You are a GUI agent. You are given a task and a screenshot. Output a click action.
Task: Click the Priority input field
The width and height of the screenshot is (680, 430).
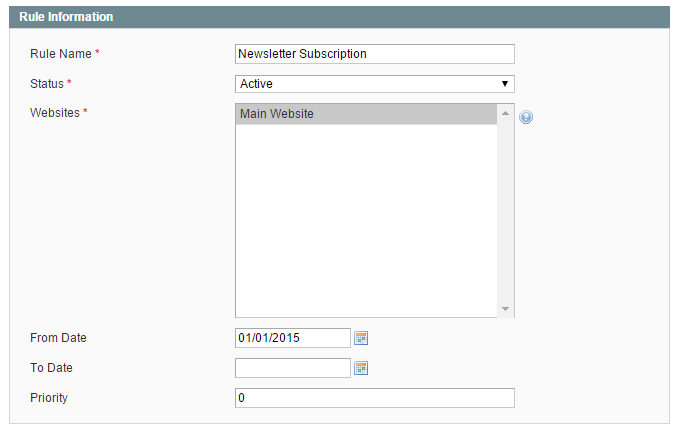pyautogui.click(x=375, y=397)
